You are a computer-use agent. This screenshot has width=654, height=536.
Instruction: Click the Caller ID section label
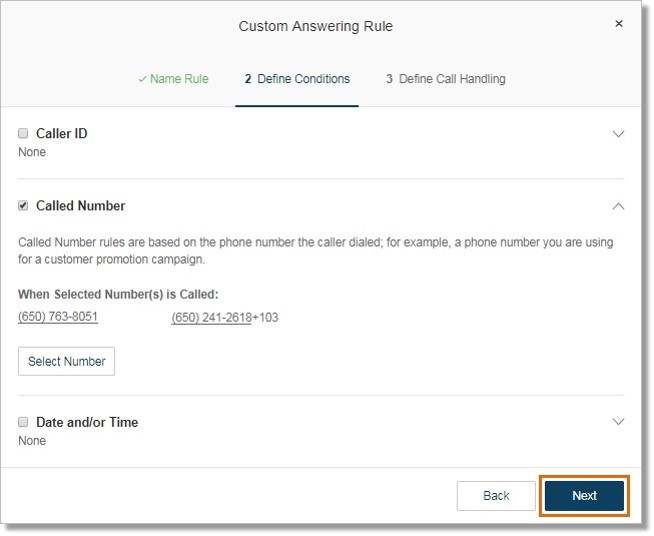(x=62, y=133)
